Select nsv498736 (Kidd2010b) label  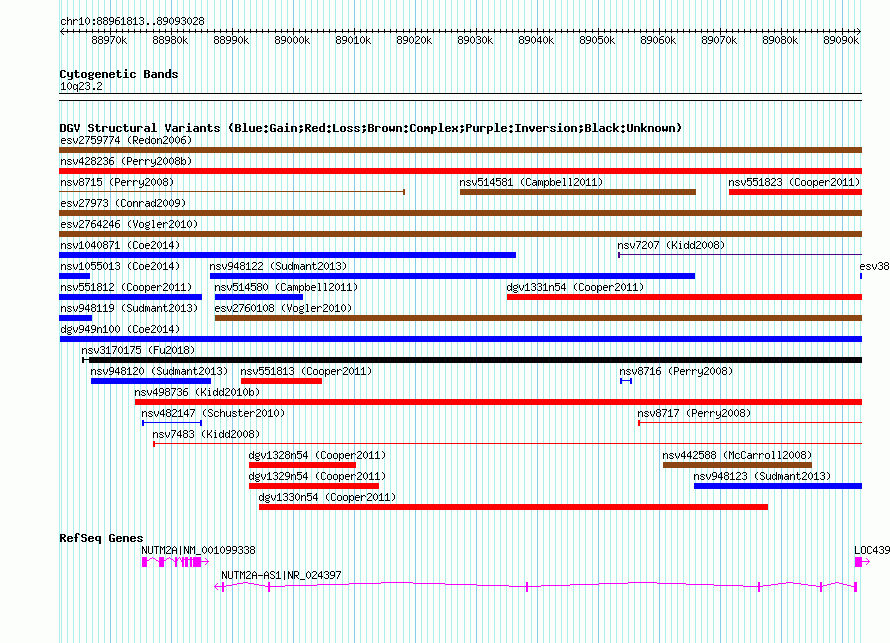pyautogui.click(x=197, y=392)
